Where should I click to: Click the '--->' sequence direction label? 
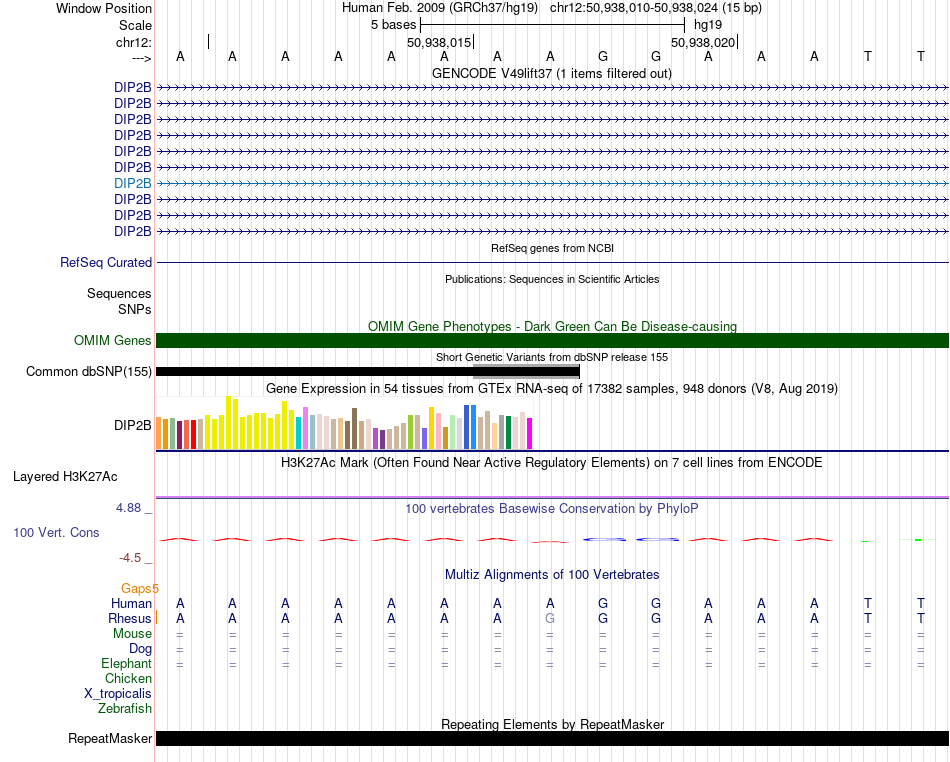coord(141,58)
